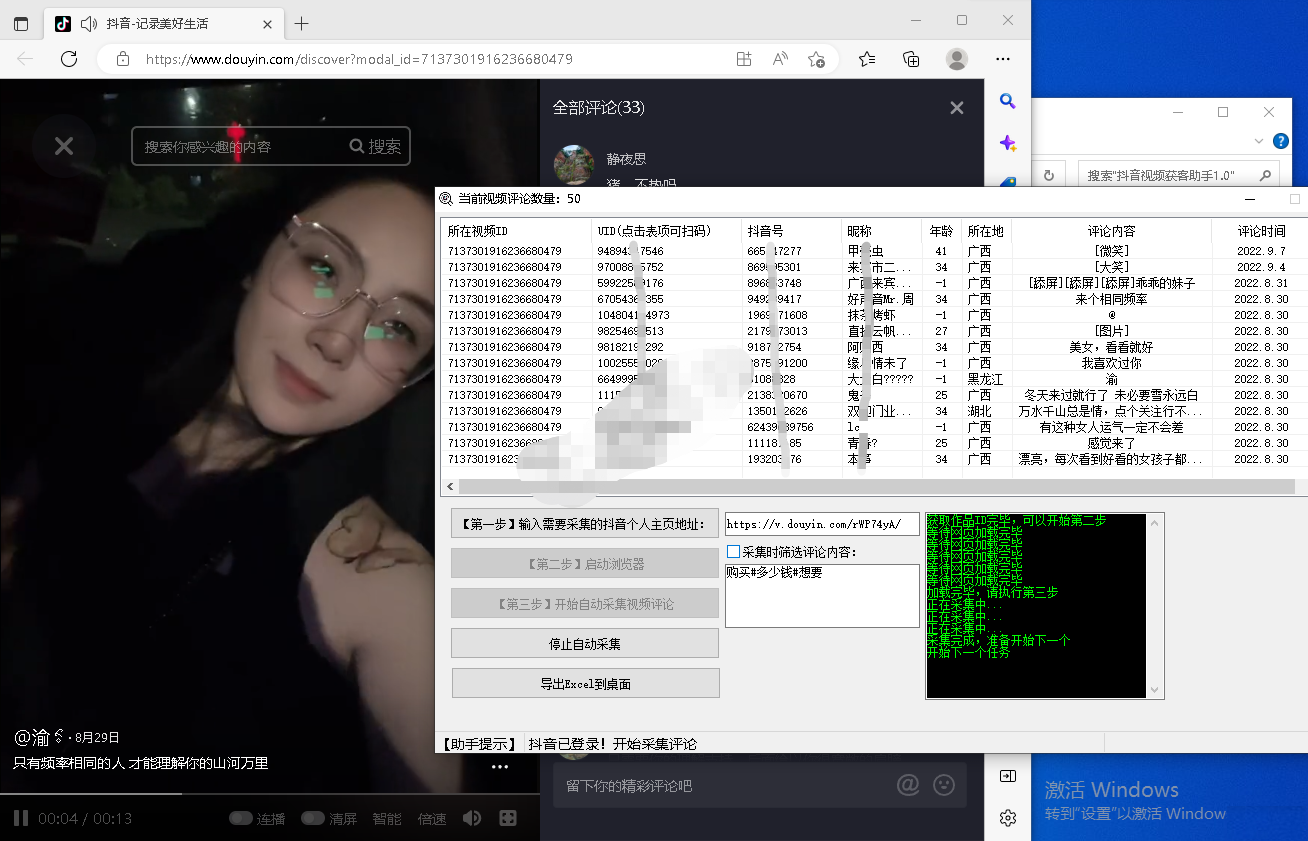Click the @ mention icon in comment box
Viewport: 1308px width, 841px height.
pyautogui.click(x=908, y=785)
